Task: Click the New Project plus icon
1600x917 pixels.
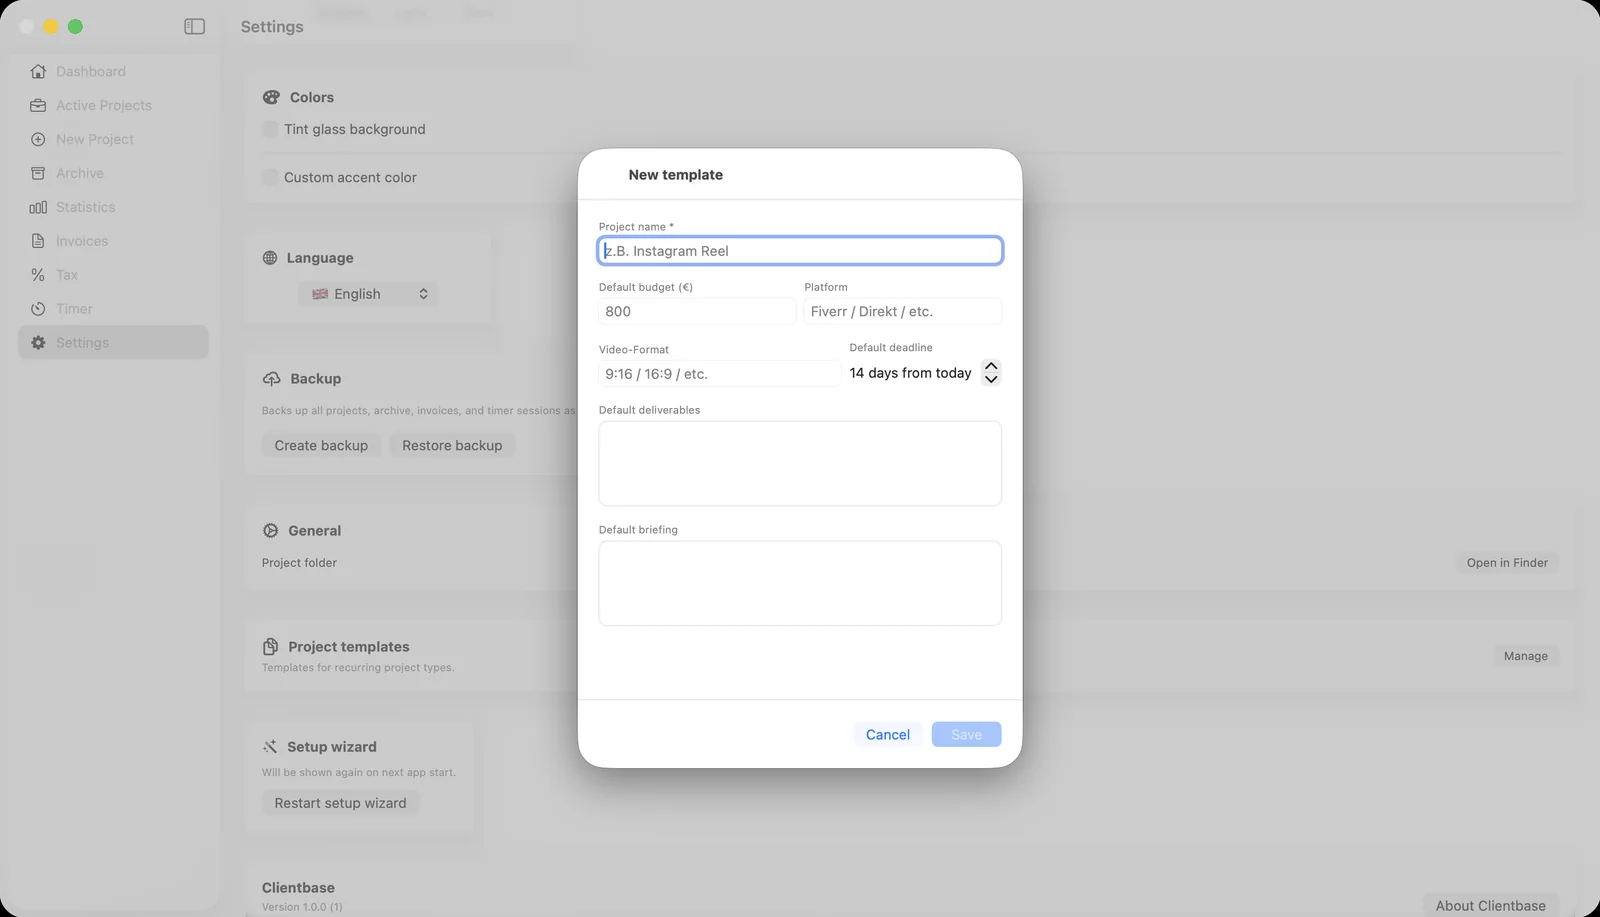Action: [38, 139]
